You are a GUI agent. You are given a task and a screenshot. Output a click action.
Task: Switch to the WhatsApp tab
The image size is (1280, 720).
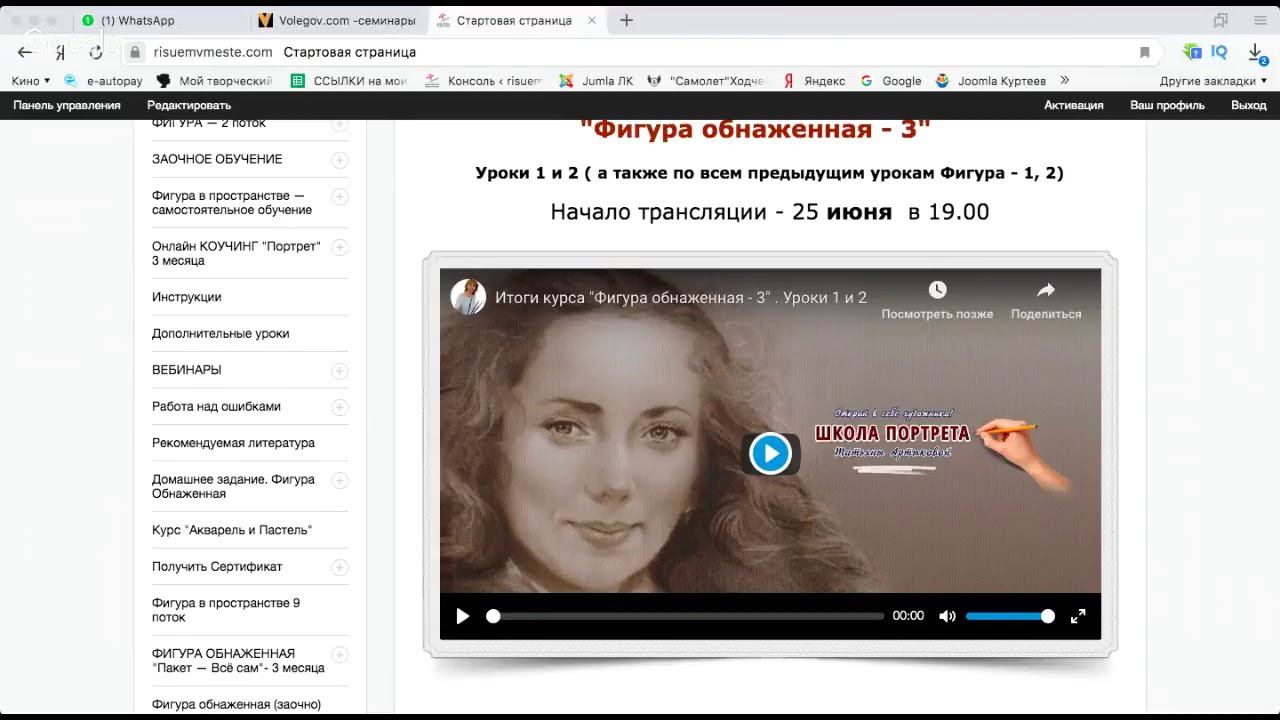click(x=160, y=20)
